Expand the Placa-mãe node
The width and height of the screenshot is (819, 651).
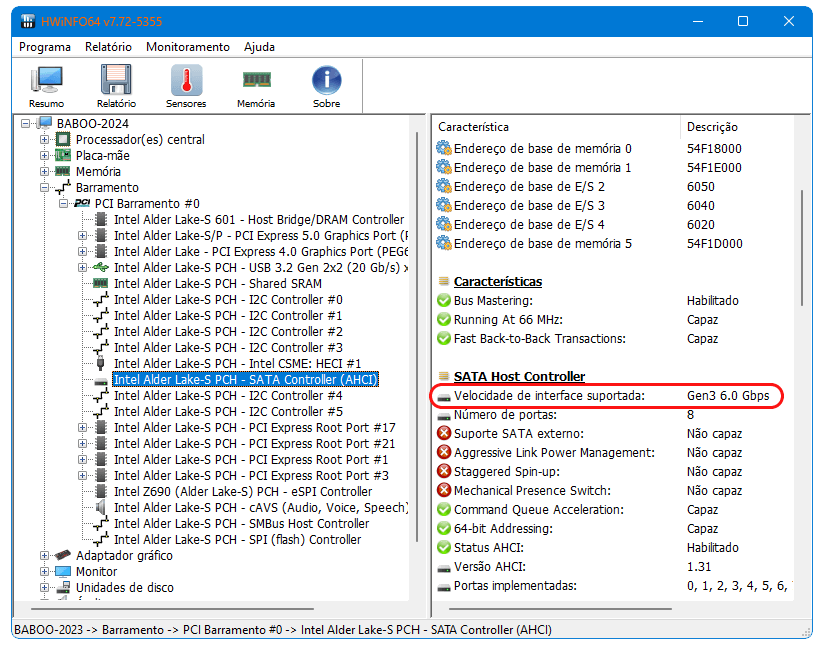44,156
